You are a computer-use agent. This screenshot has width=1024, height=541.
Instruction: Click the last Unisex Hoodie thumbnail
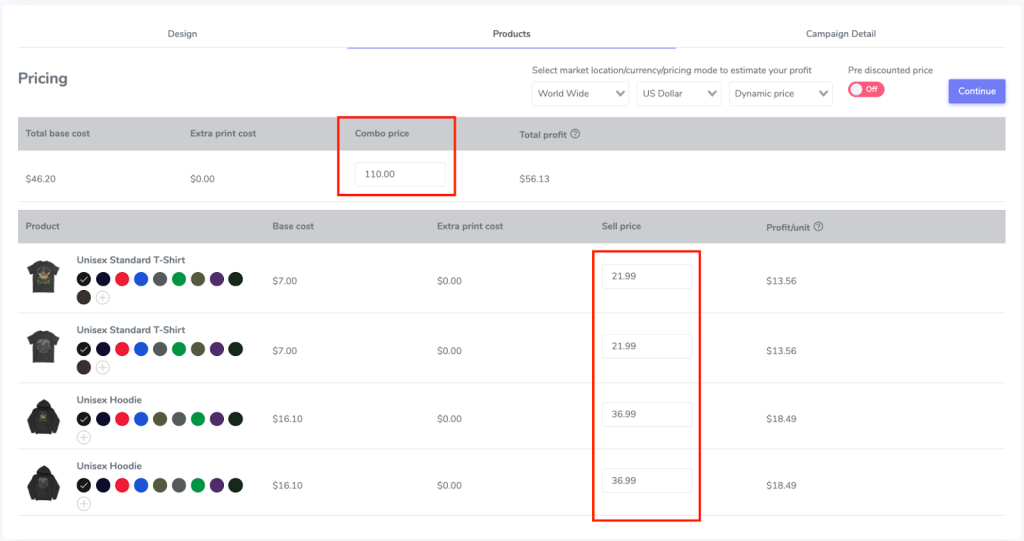point(43,484)
